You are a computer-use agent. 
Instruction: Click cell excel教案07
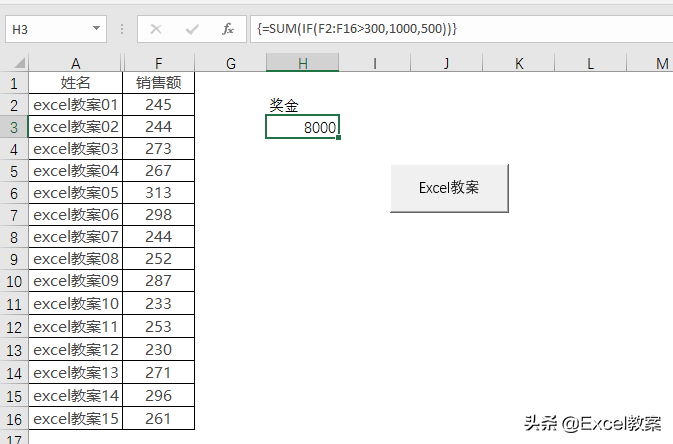click(76, 237)
